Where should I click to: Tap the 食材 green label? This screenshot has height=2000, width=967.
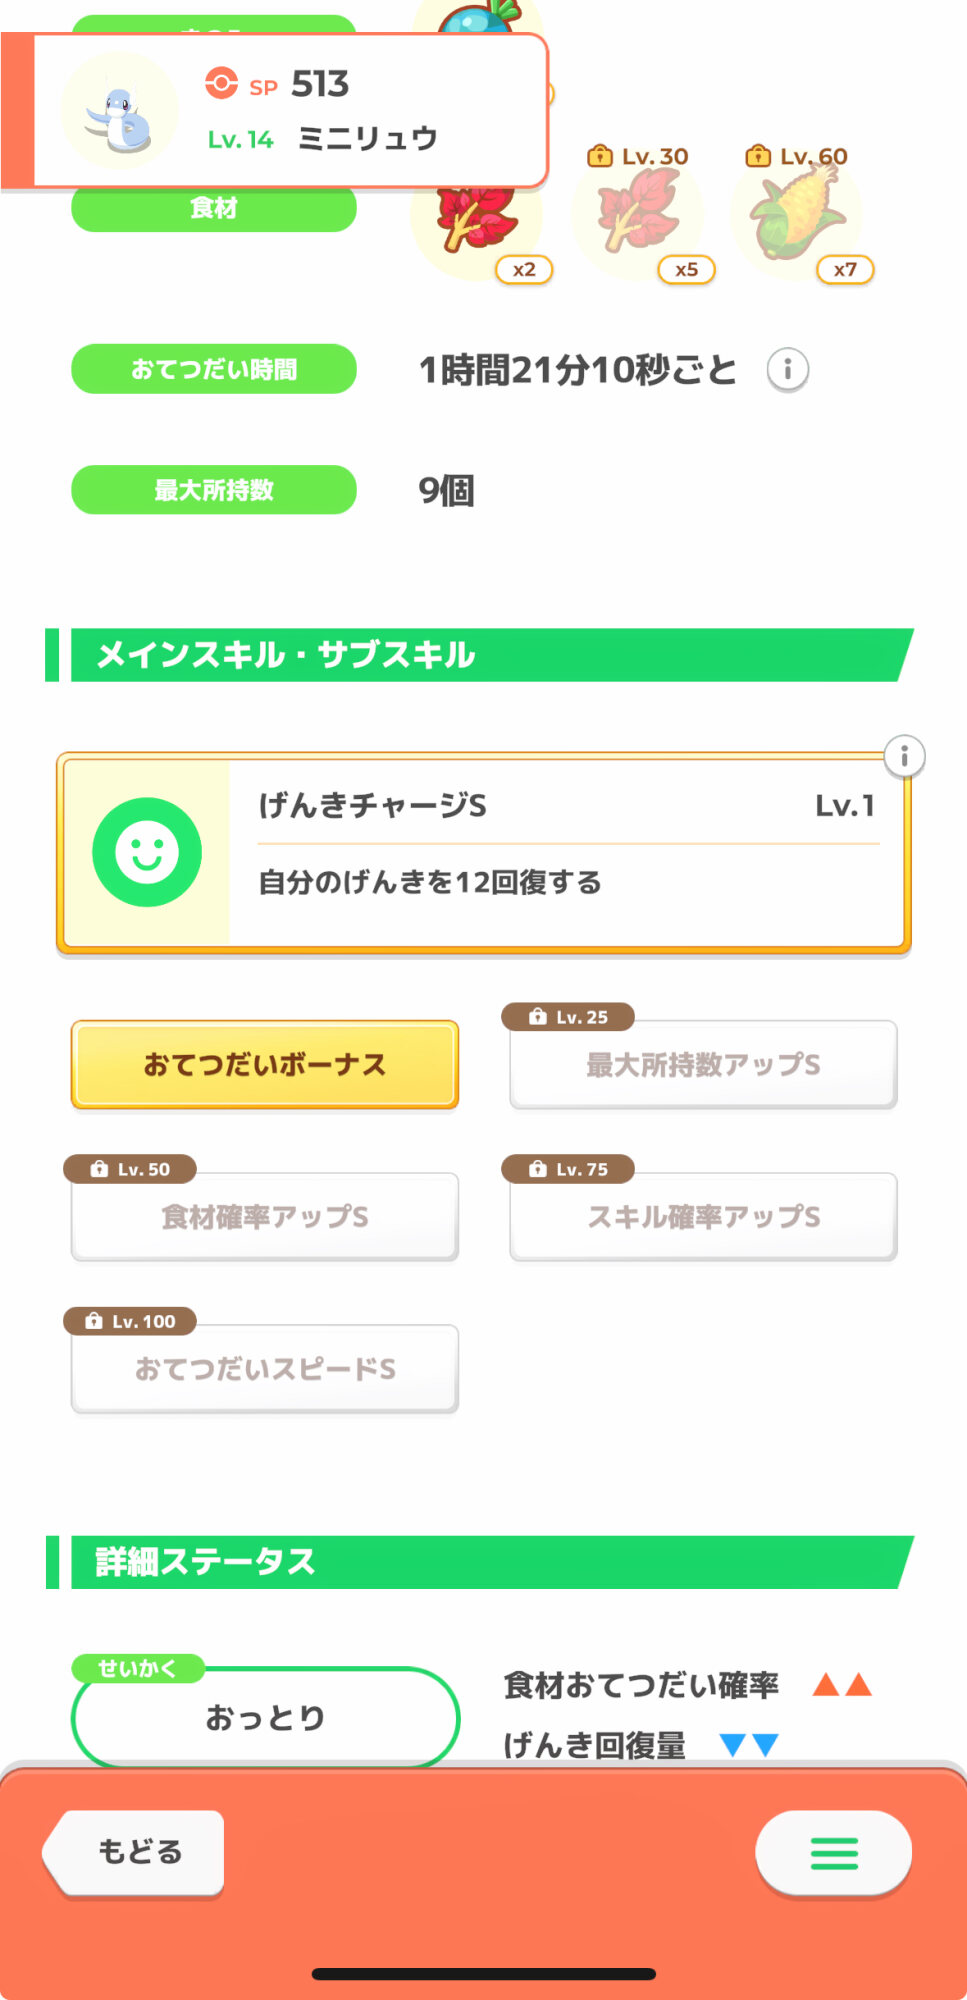point(214,209)
